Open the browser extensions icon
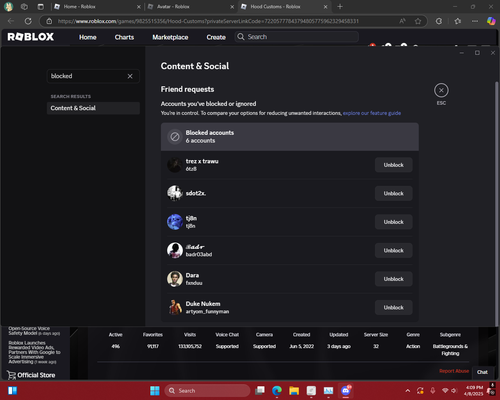This screenshot has height=400, width=500. pos(439,21)
